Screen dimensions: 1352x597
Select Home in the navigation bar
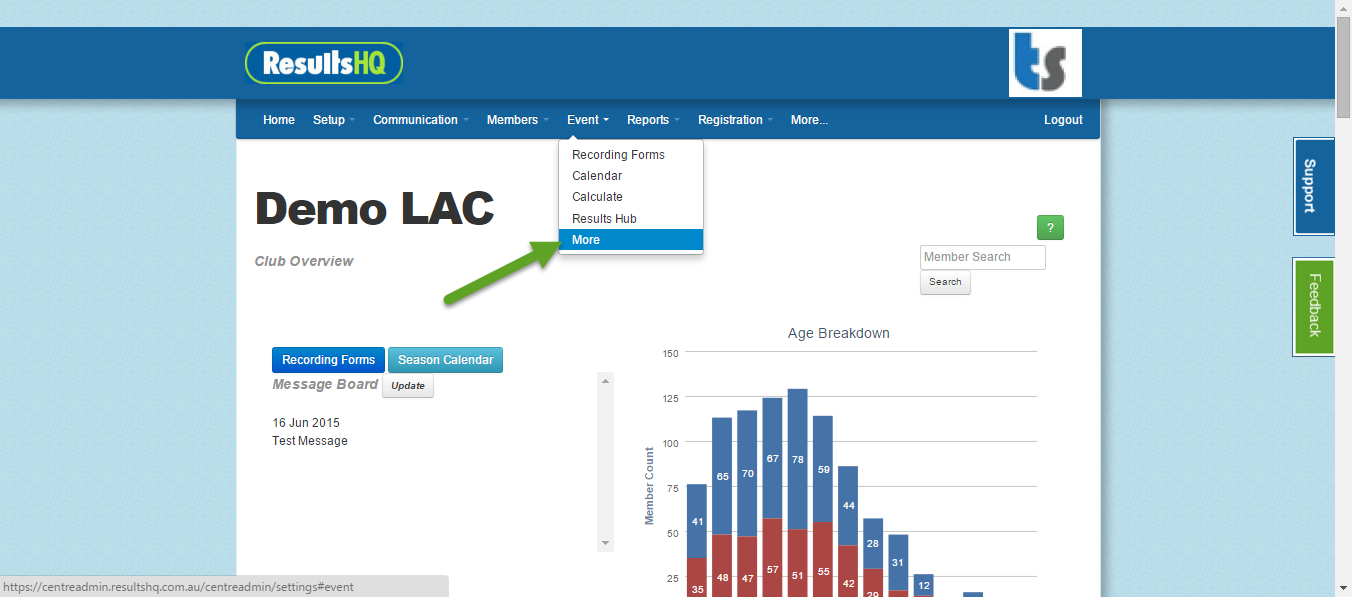coord(278,119)
